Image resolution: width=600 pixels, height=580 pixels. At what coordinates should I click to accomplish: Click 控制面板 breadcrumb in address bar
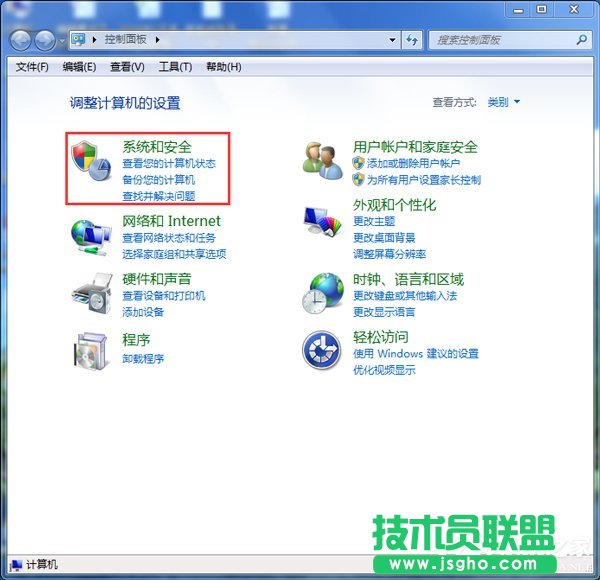click(x=126, y=39)
